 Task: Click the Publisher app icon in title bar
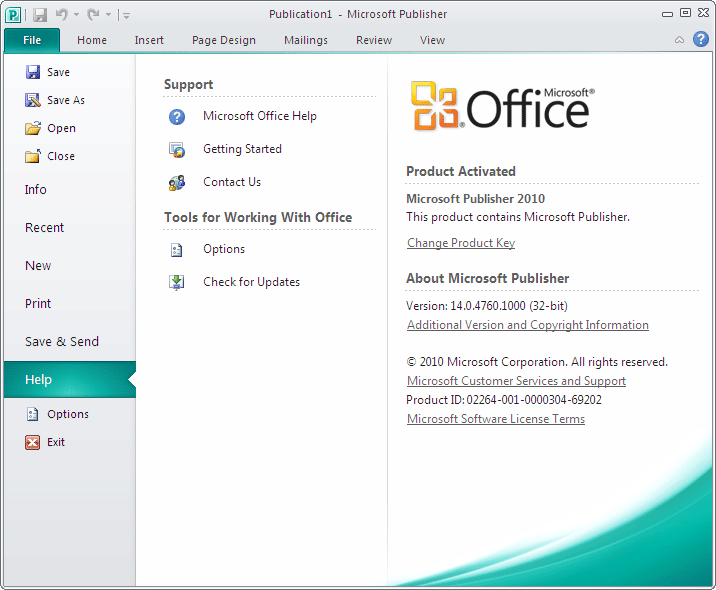(x=13, y=15)
